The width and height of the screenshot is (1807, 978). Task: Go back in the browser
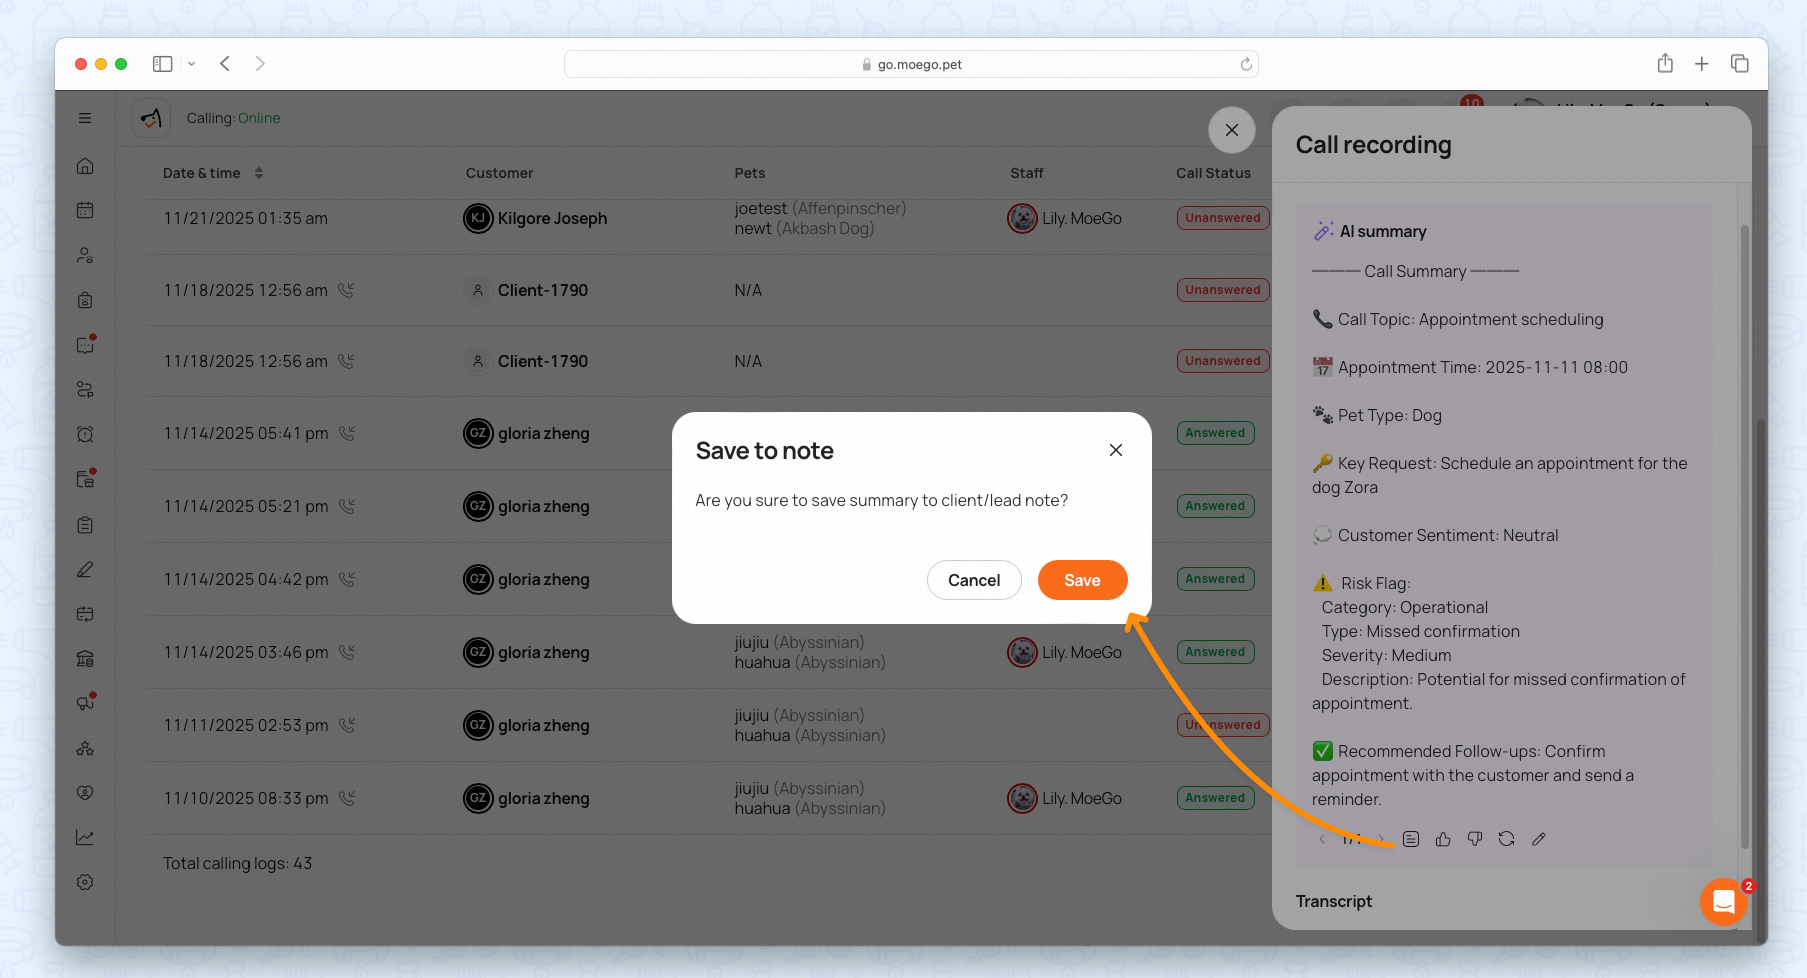coord(225,64)
